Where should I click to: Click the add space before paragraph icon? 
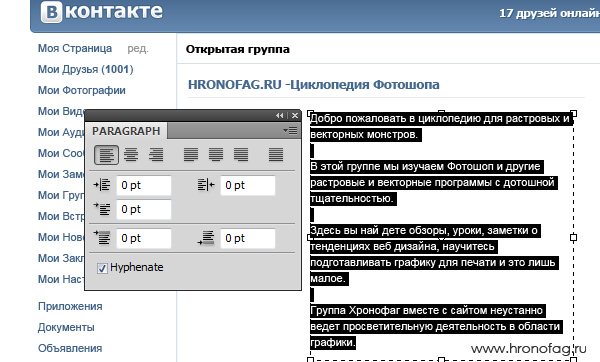click(102, 238)
